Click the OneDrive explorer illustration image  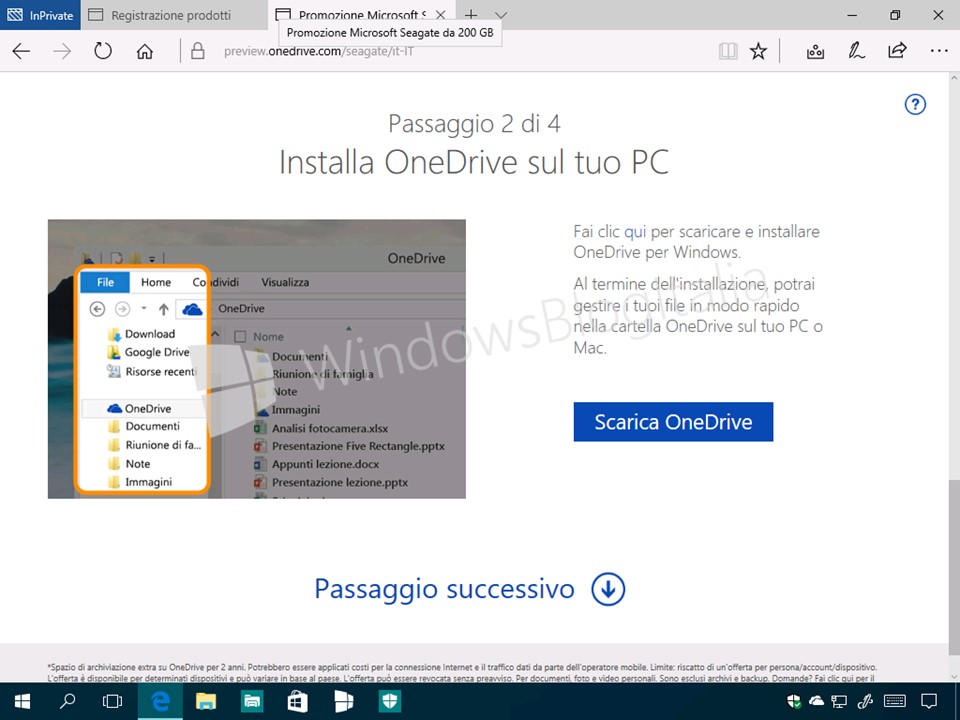[x=257, y=359]
